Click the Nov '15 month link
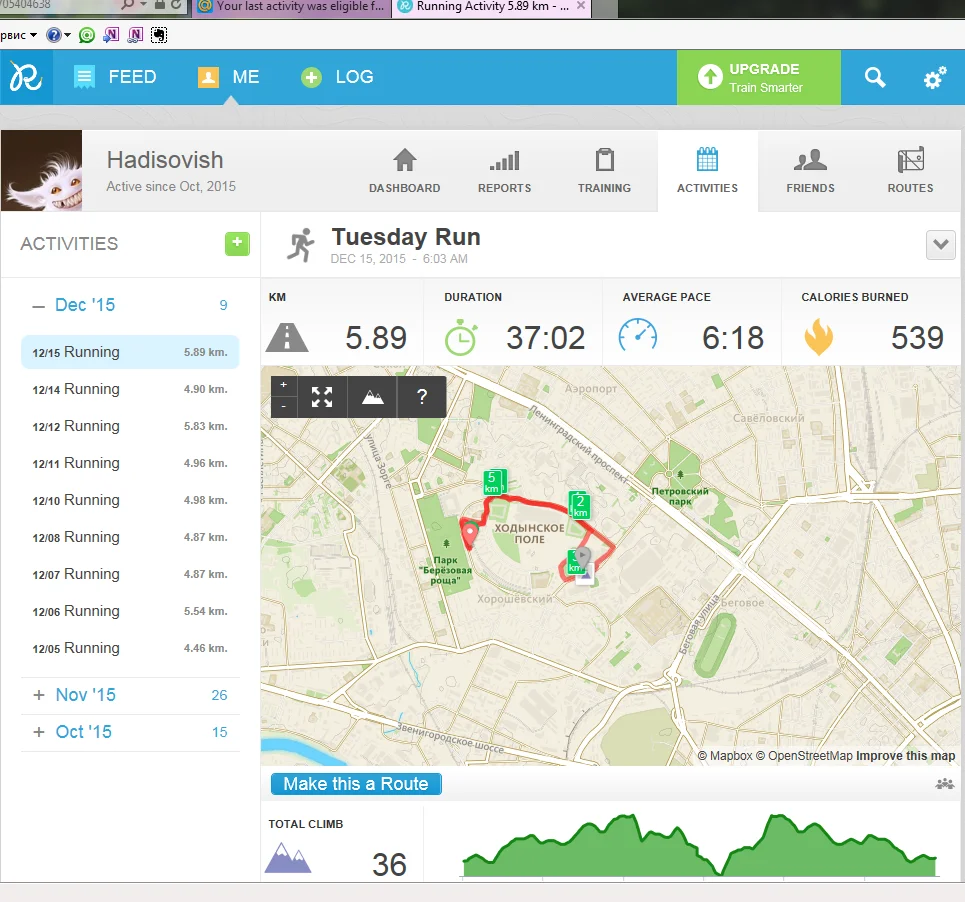This screenshot has width=965, height=902. [x=86, y=695]
